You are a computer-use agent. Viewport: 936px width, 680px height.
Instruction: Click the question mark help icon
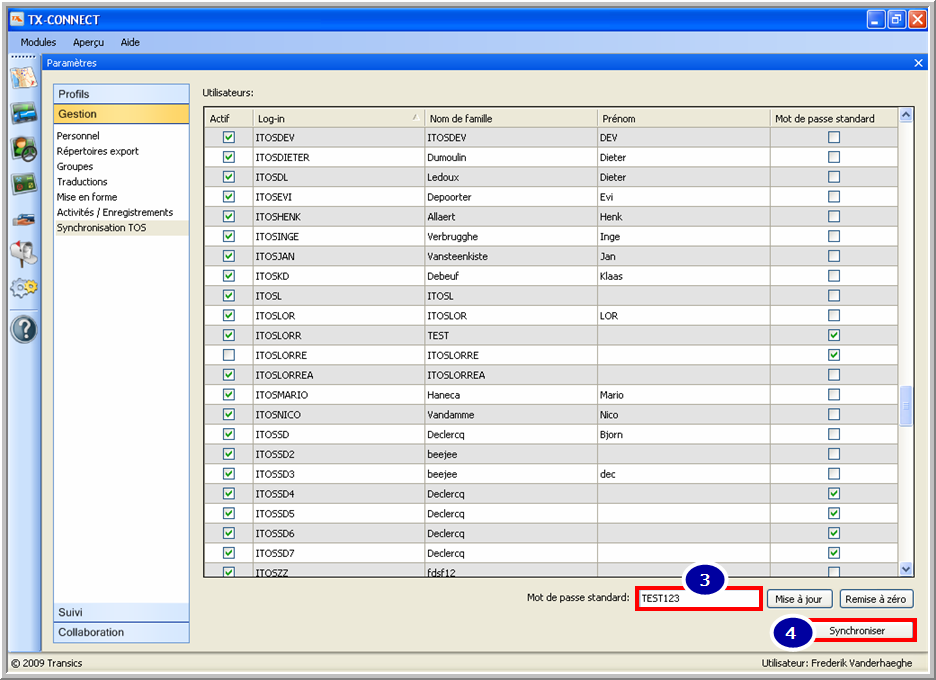click(23, 329)
